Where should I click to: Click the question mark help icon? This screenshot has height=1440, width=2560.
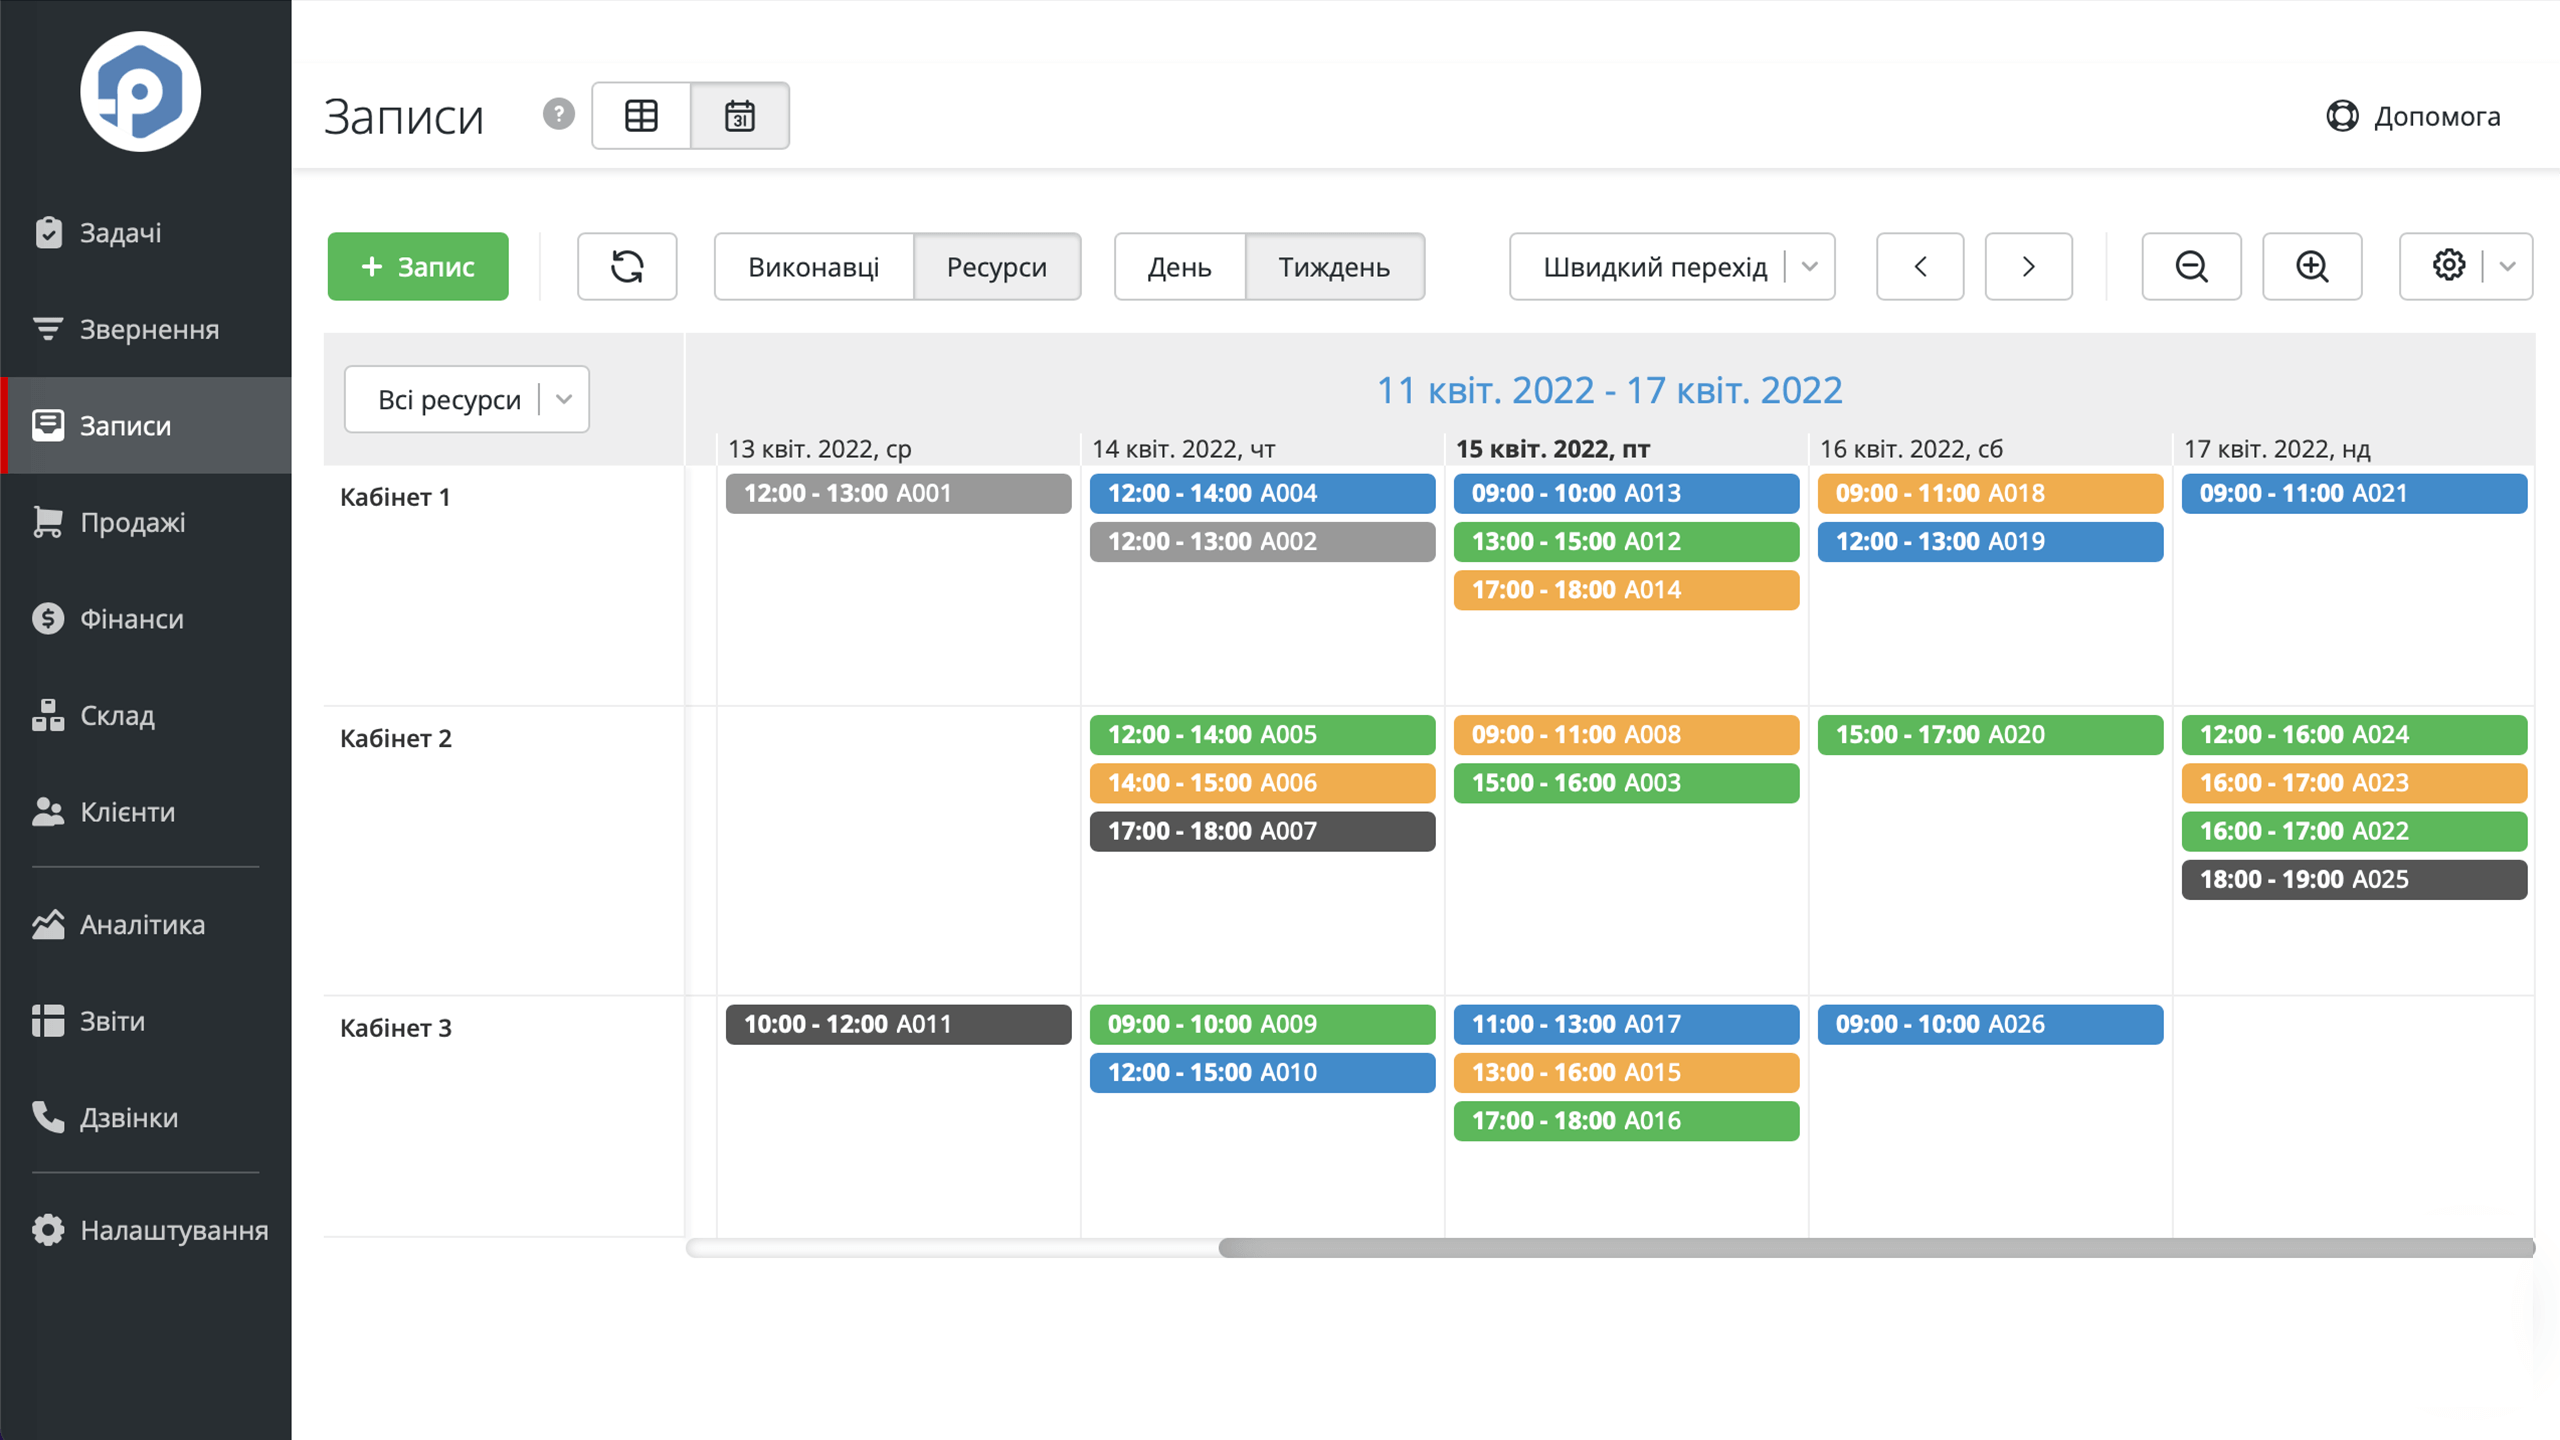[x=559, y=114]
